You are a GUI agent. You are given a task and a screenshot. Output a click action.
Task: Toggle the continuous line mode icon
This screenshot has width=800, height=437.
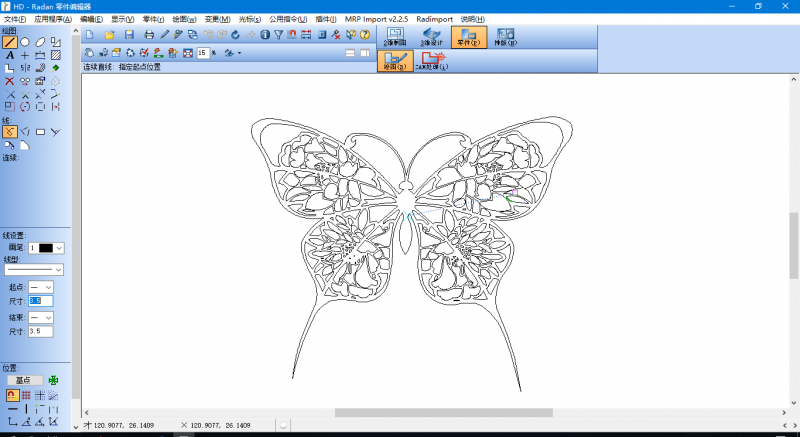click(x=10, y=131)
